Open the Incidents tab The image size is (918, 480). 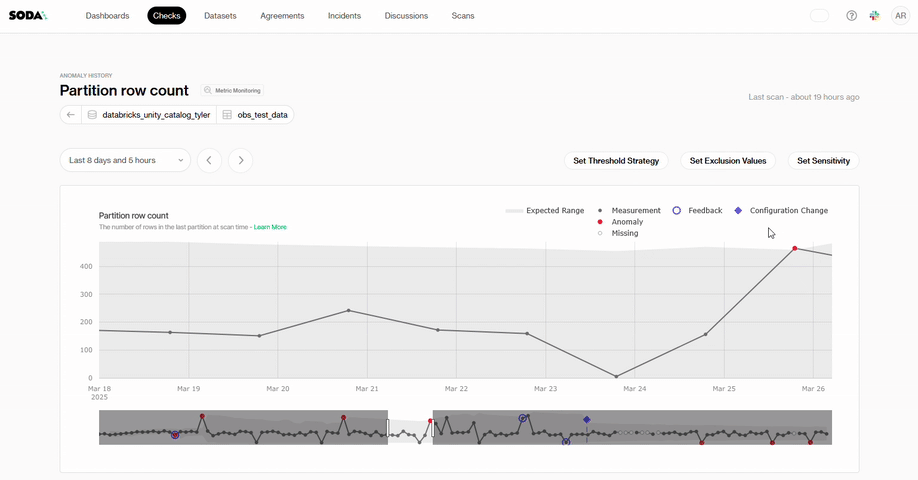tap(344, 16)
